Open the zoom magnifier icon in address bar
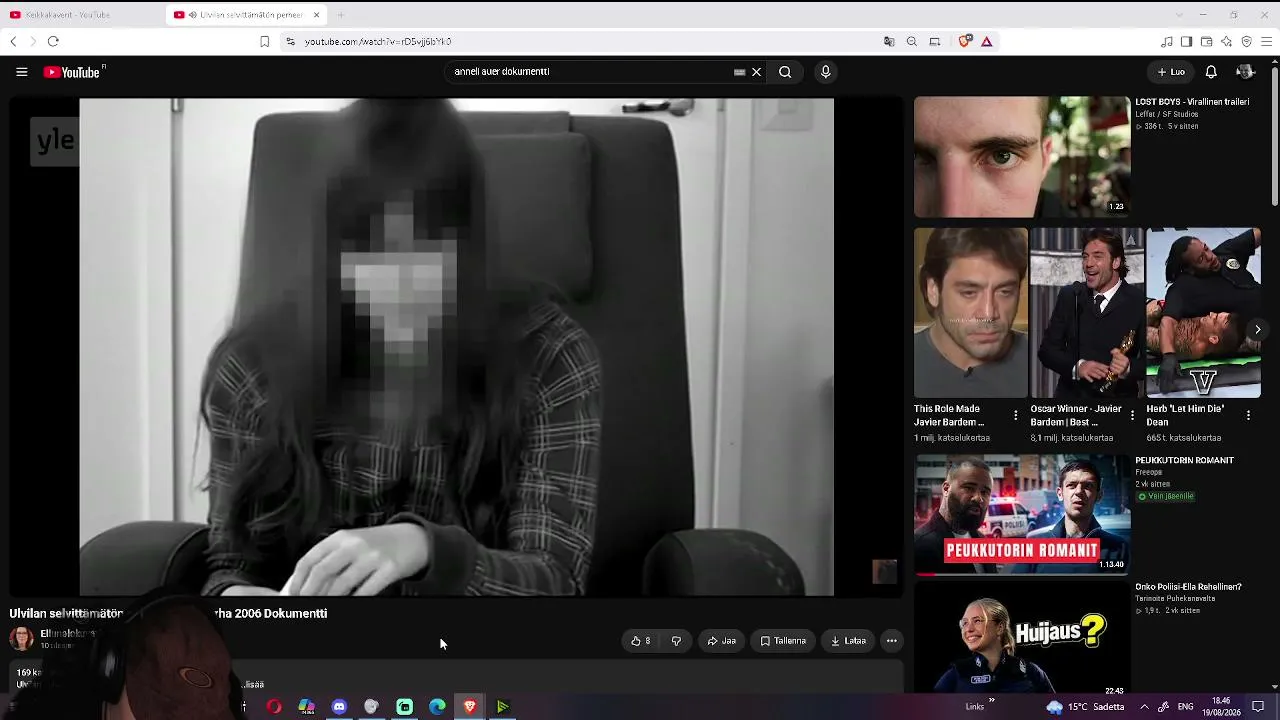The height and width of the screenshot is (720, 1280). [912, 41]
